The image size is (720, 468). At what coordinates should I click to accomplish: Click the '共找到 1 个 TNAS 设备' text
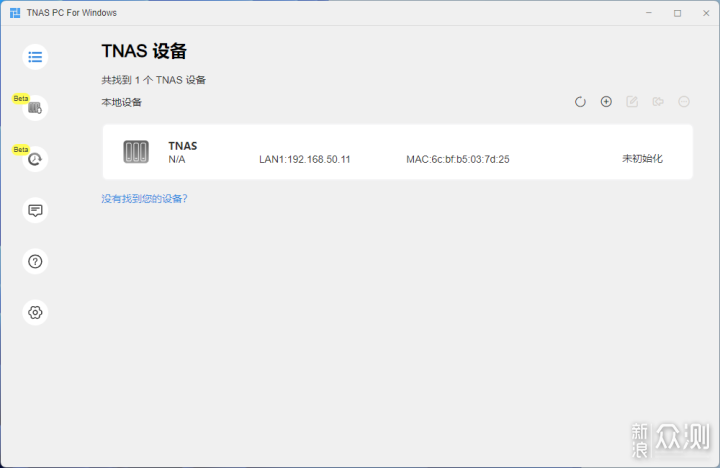pos(153,80)
